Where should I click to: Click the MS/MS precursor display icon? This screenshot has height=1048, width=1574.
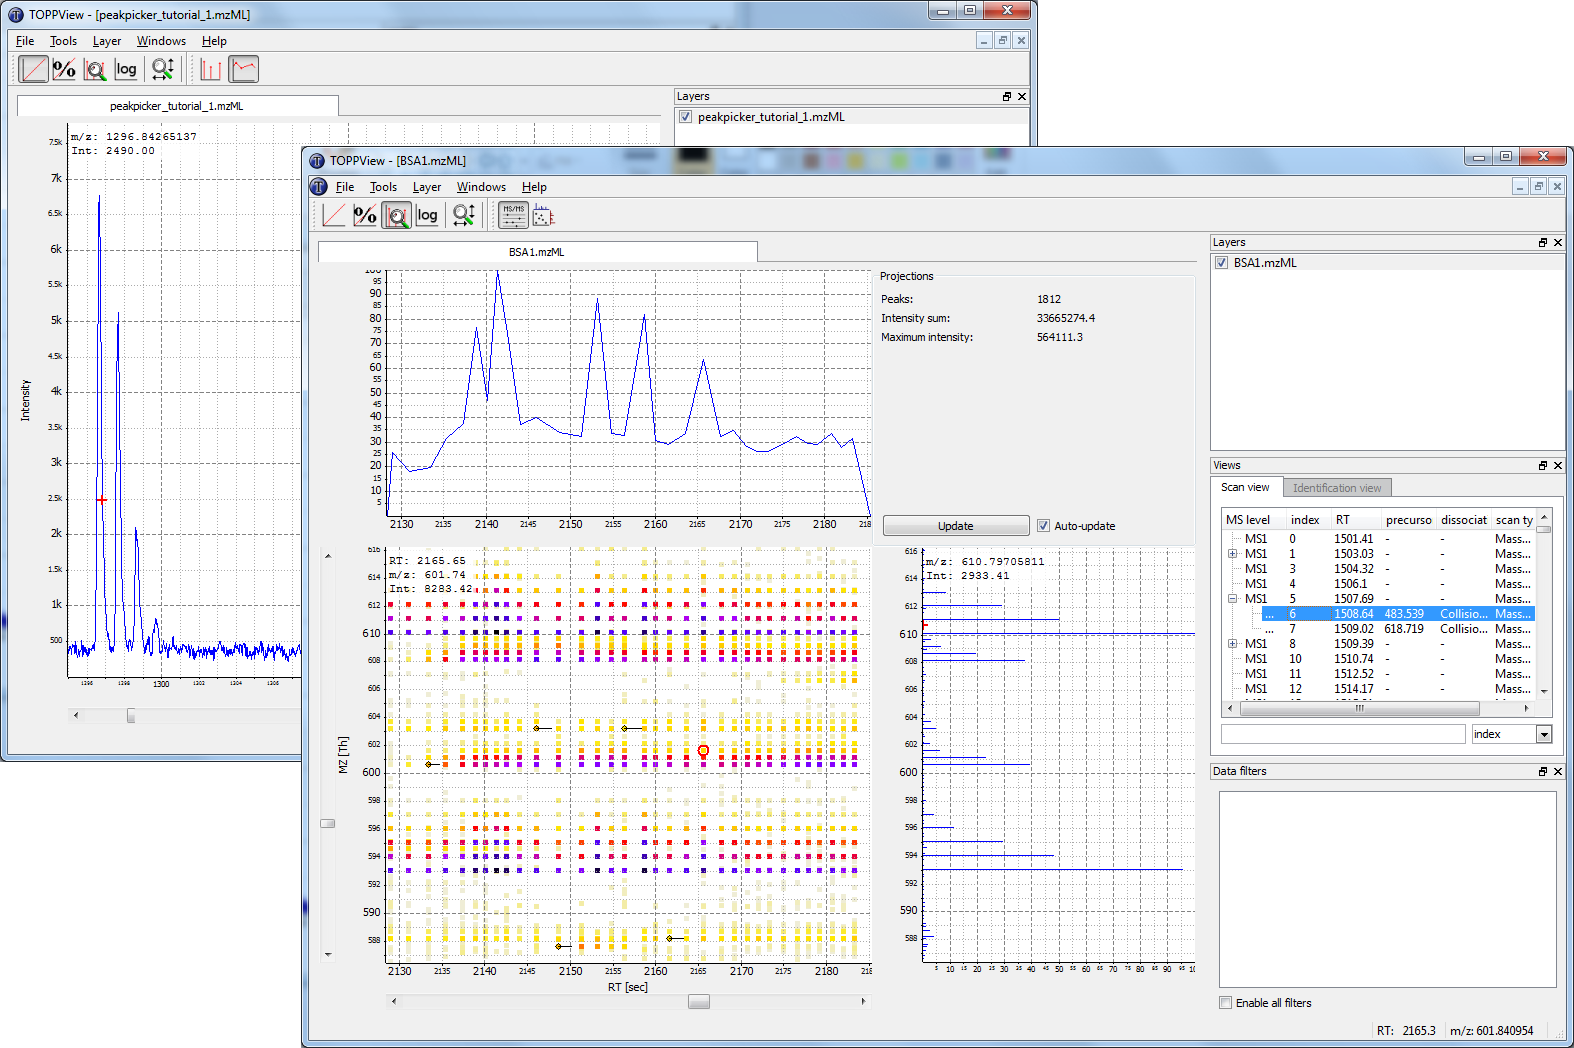pos(513,215)
